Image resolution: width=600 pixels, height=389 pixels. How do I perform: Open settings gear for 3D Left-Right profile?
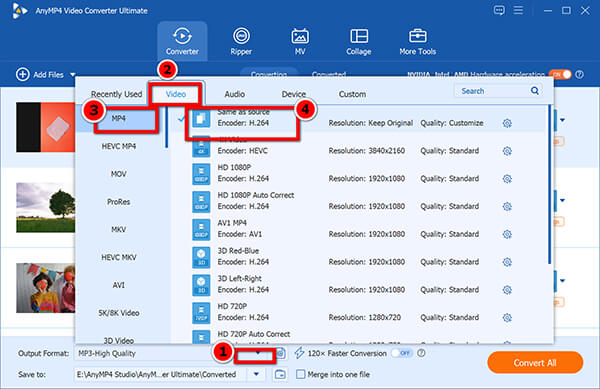point(507,290)
